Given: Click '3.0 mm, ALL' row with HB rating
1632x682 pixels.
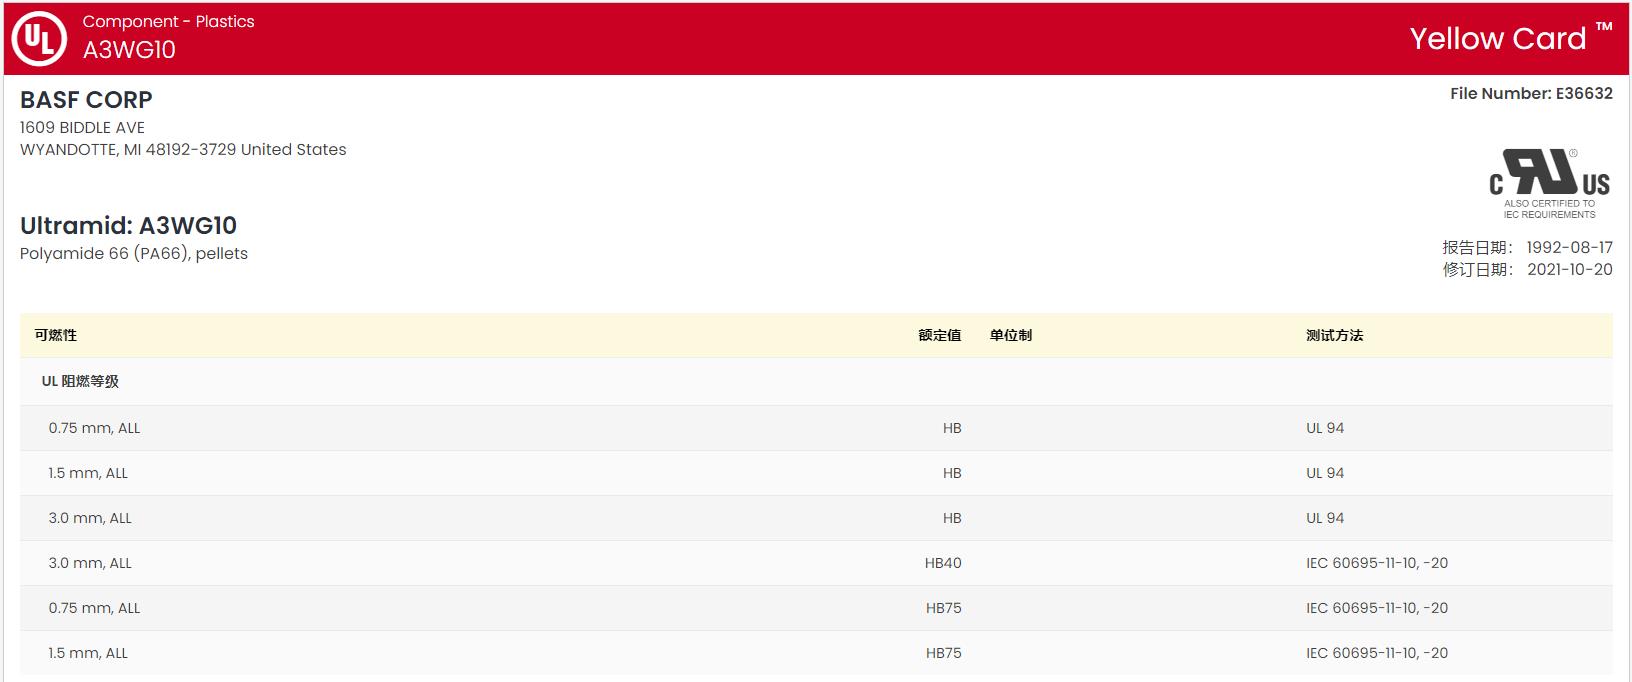Looking at the screenshot, I should 816,518.
